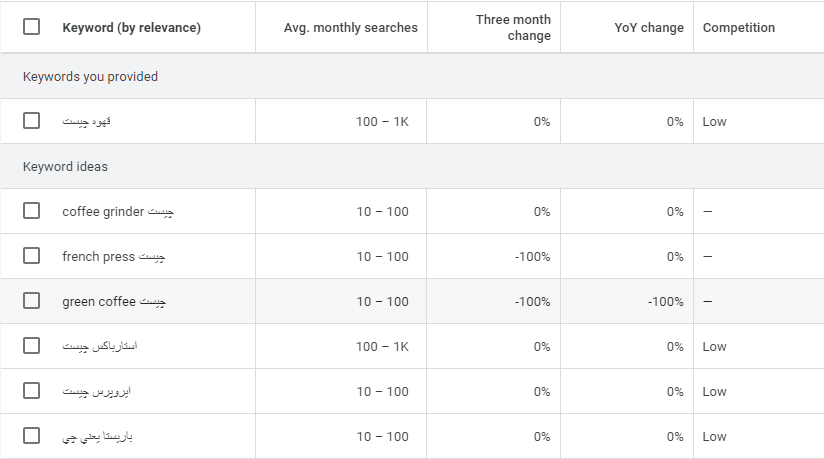
Task: Check the box for باریستا یعنی چی
Action: tap(32, 436)
